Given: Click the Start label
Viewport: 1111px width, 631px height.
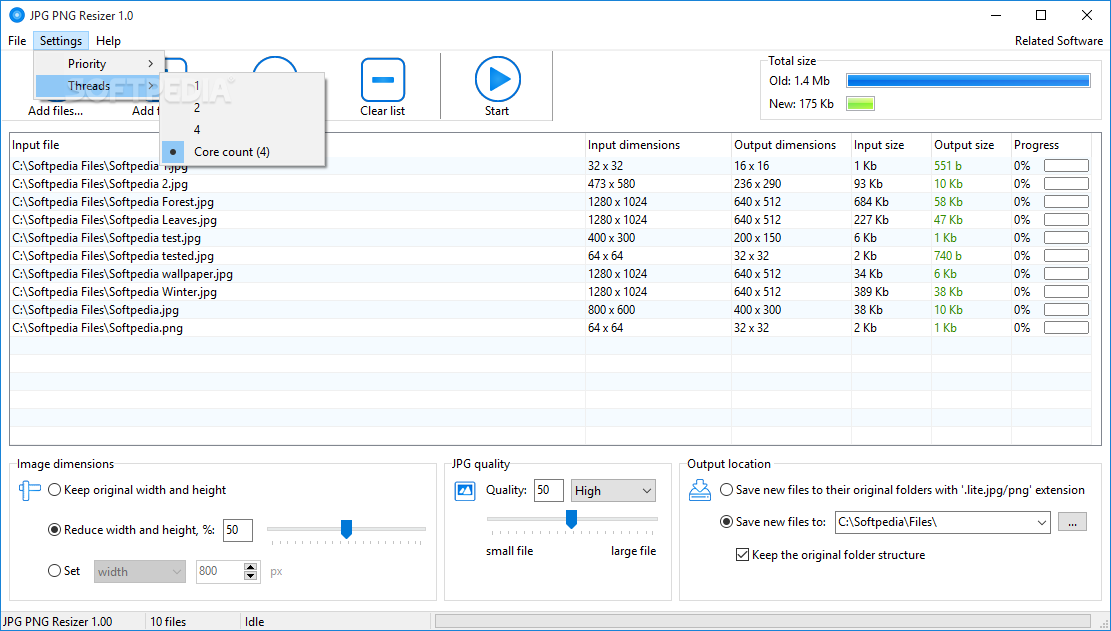Looking at the screenshot, I should point(497,110).
